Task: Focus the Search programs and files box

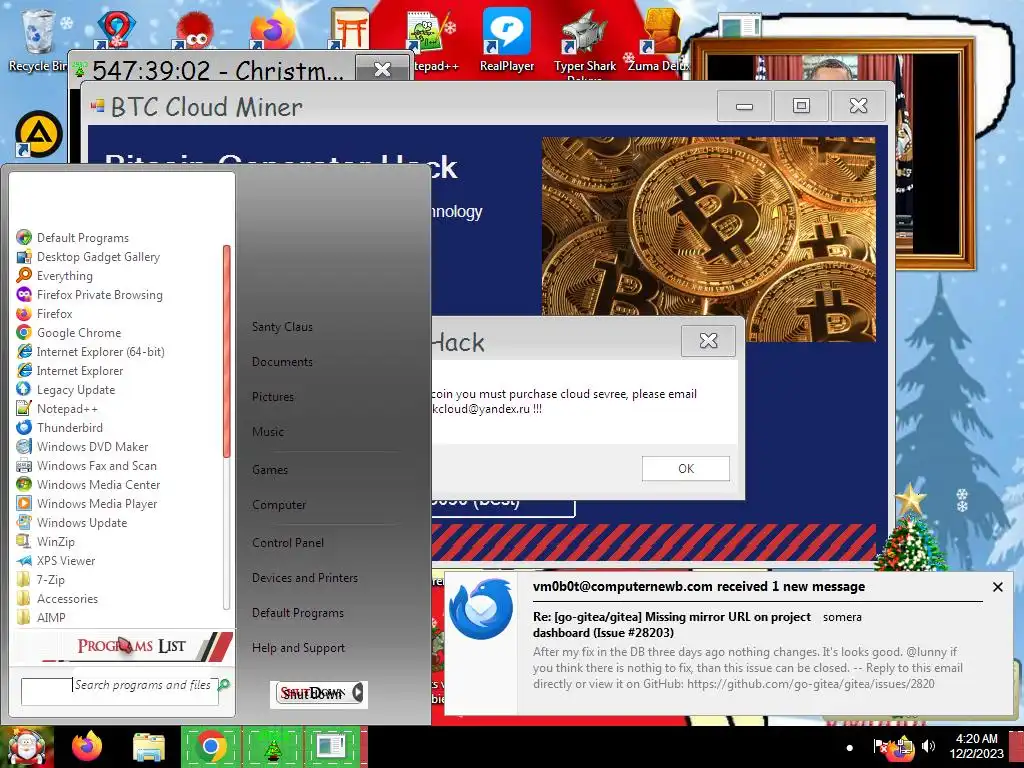Action: coord(120,691)
